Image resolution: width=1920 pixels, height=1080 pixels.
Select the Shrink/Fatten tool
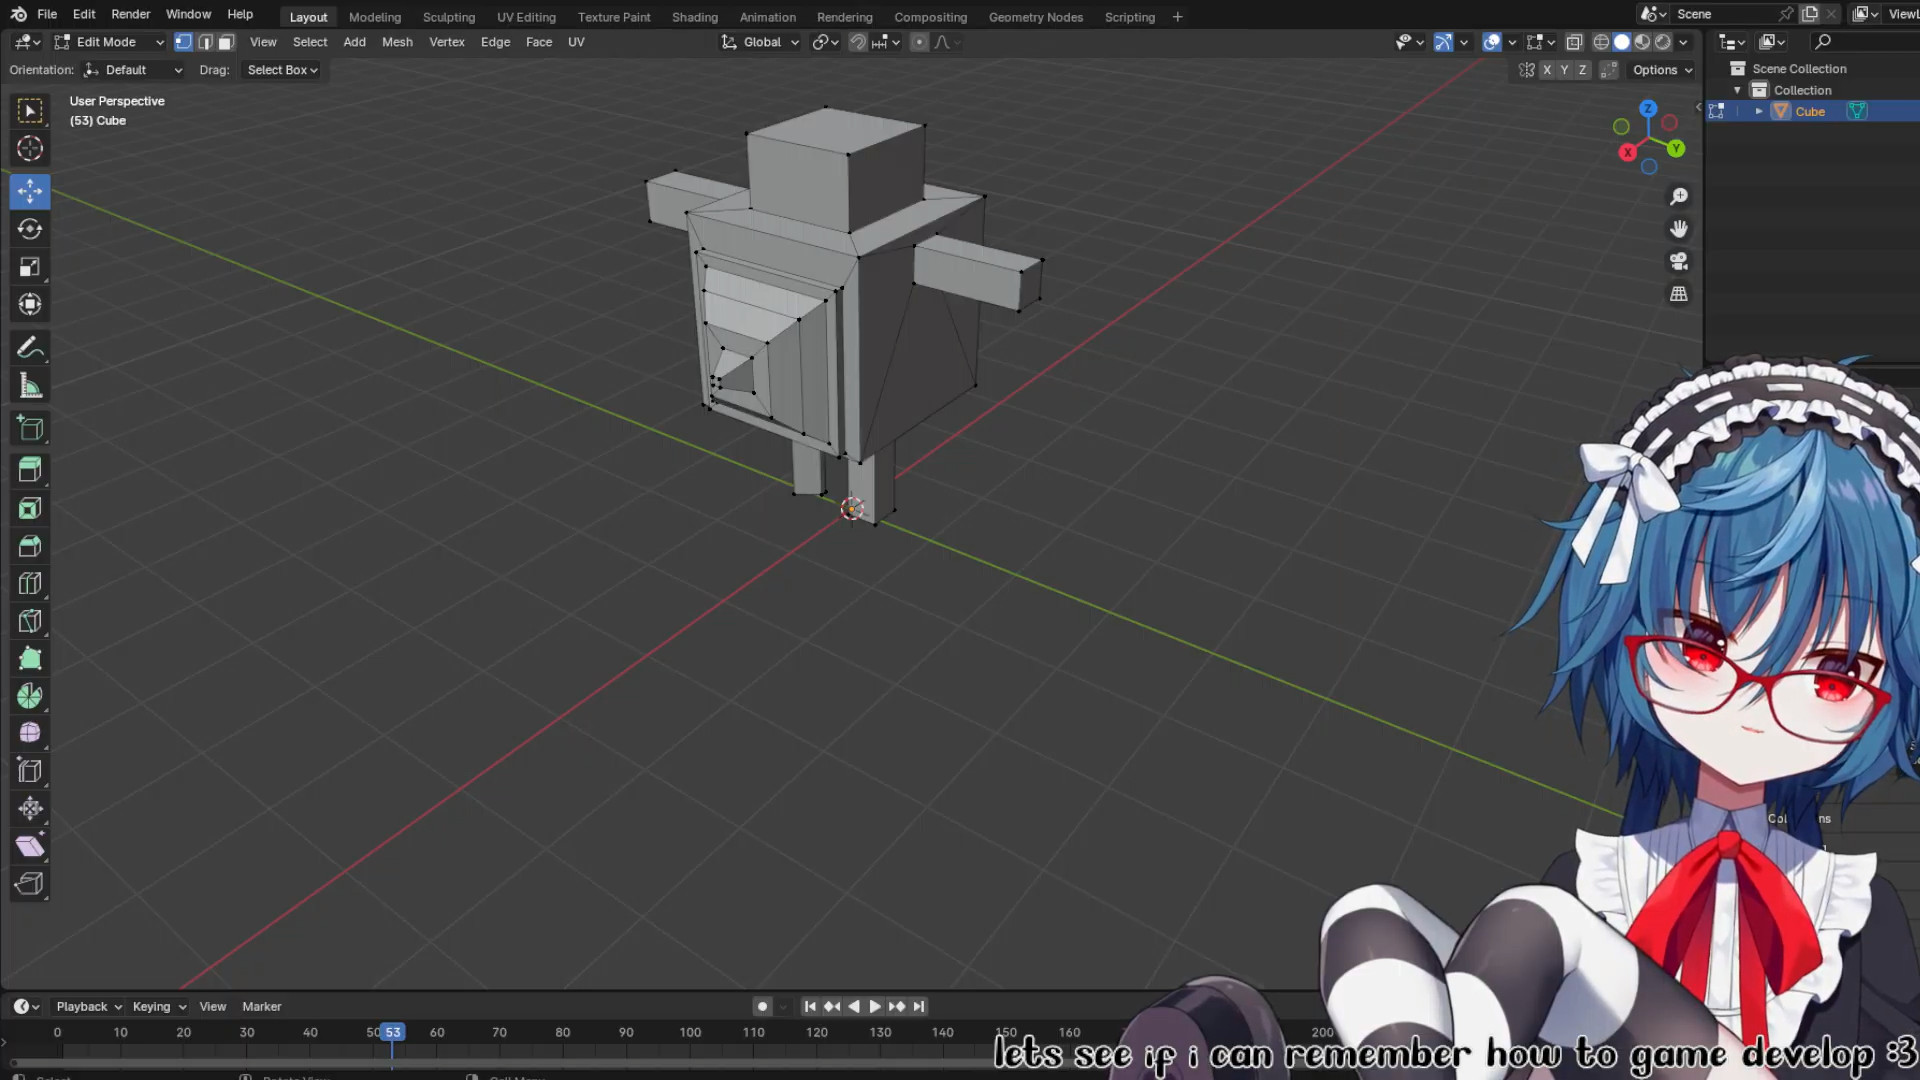[x=30, y=808]
